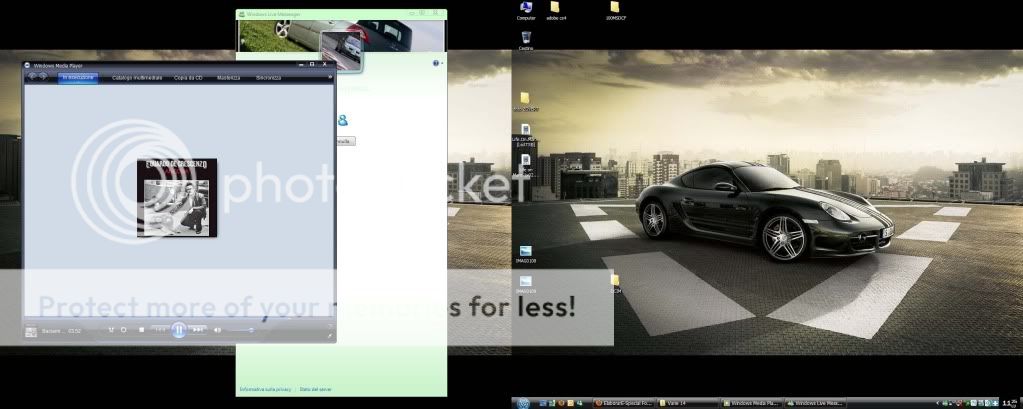1023x409 pixels.
Task: Open Stato del server link
Action: coord(316,389)
